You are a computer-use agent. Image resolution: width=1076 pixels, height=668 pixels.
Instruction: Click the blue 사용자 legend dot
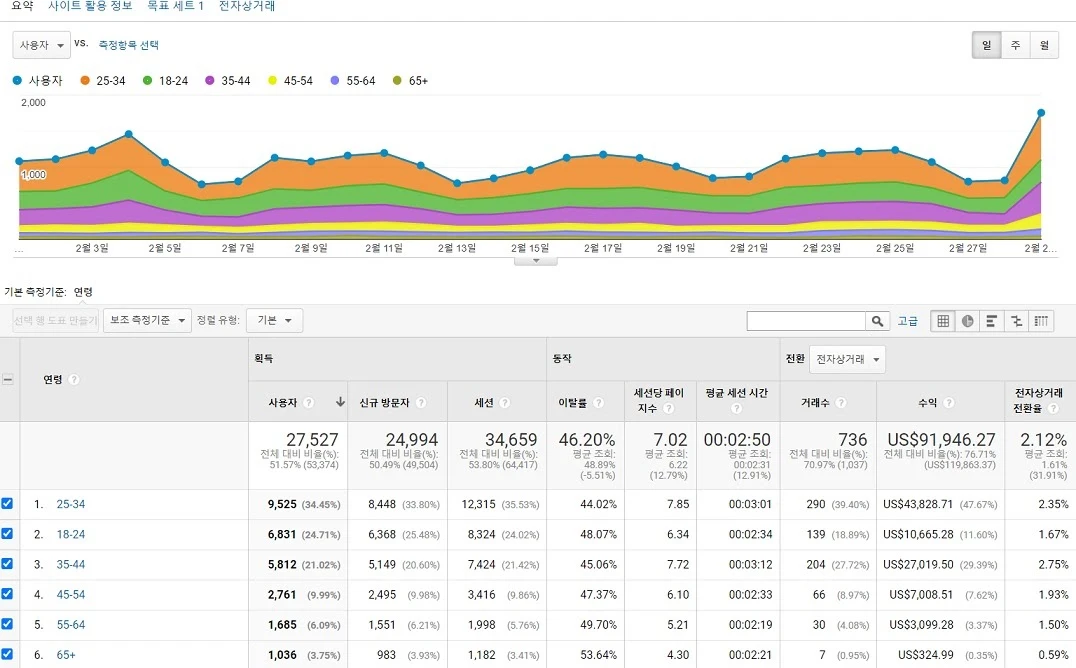17,80
